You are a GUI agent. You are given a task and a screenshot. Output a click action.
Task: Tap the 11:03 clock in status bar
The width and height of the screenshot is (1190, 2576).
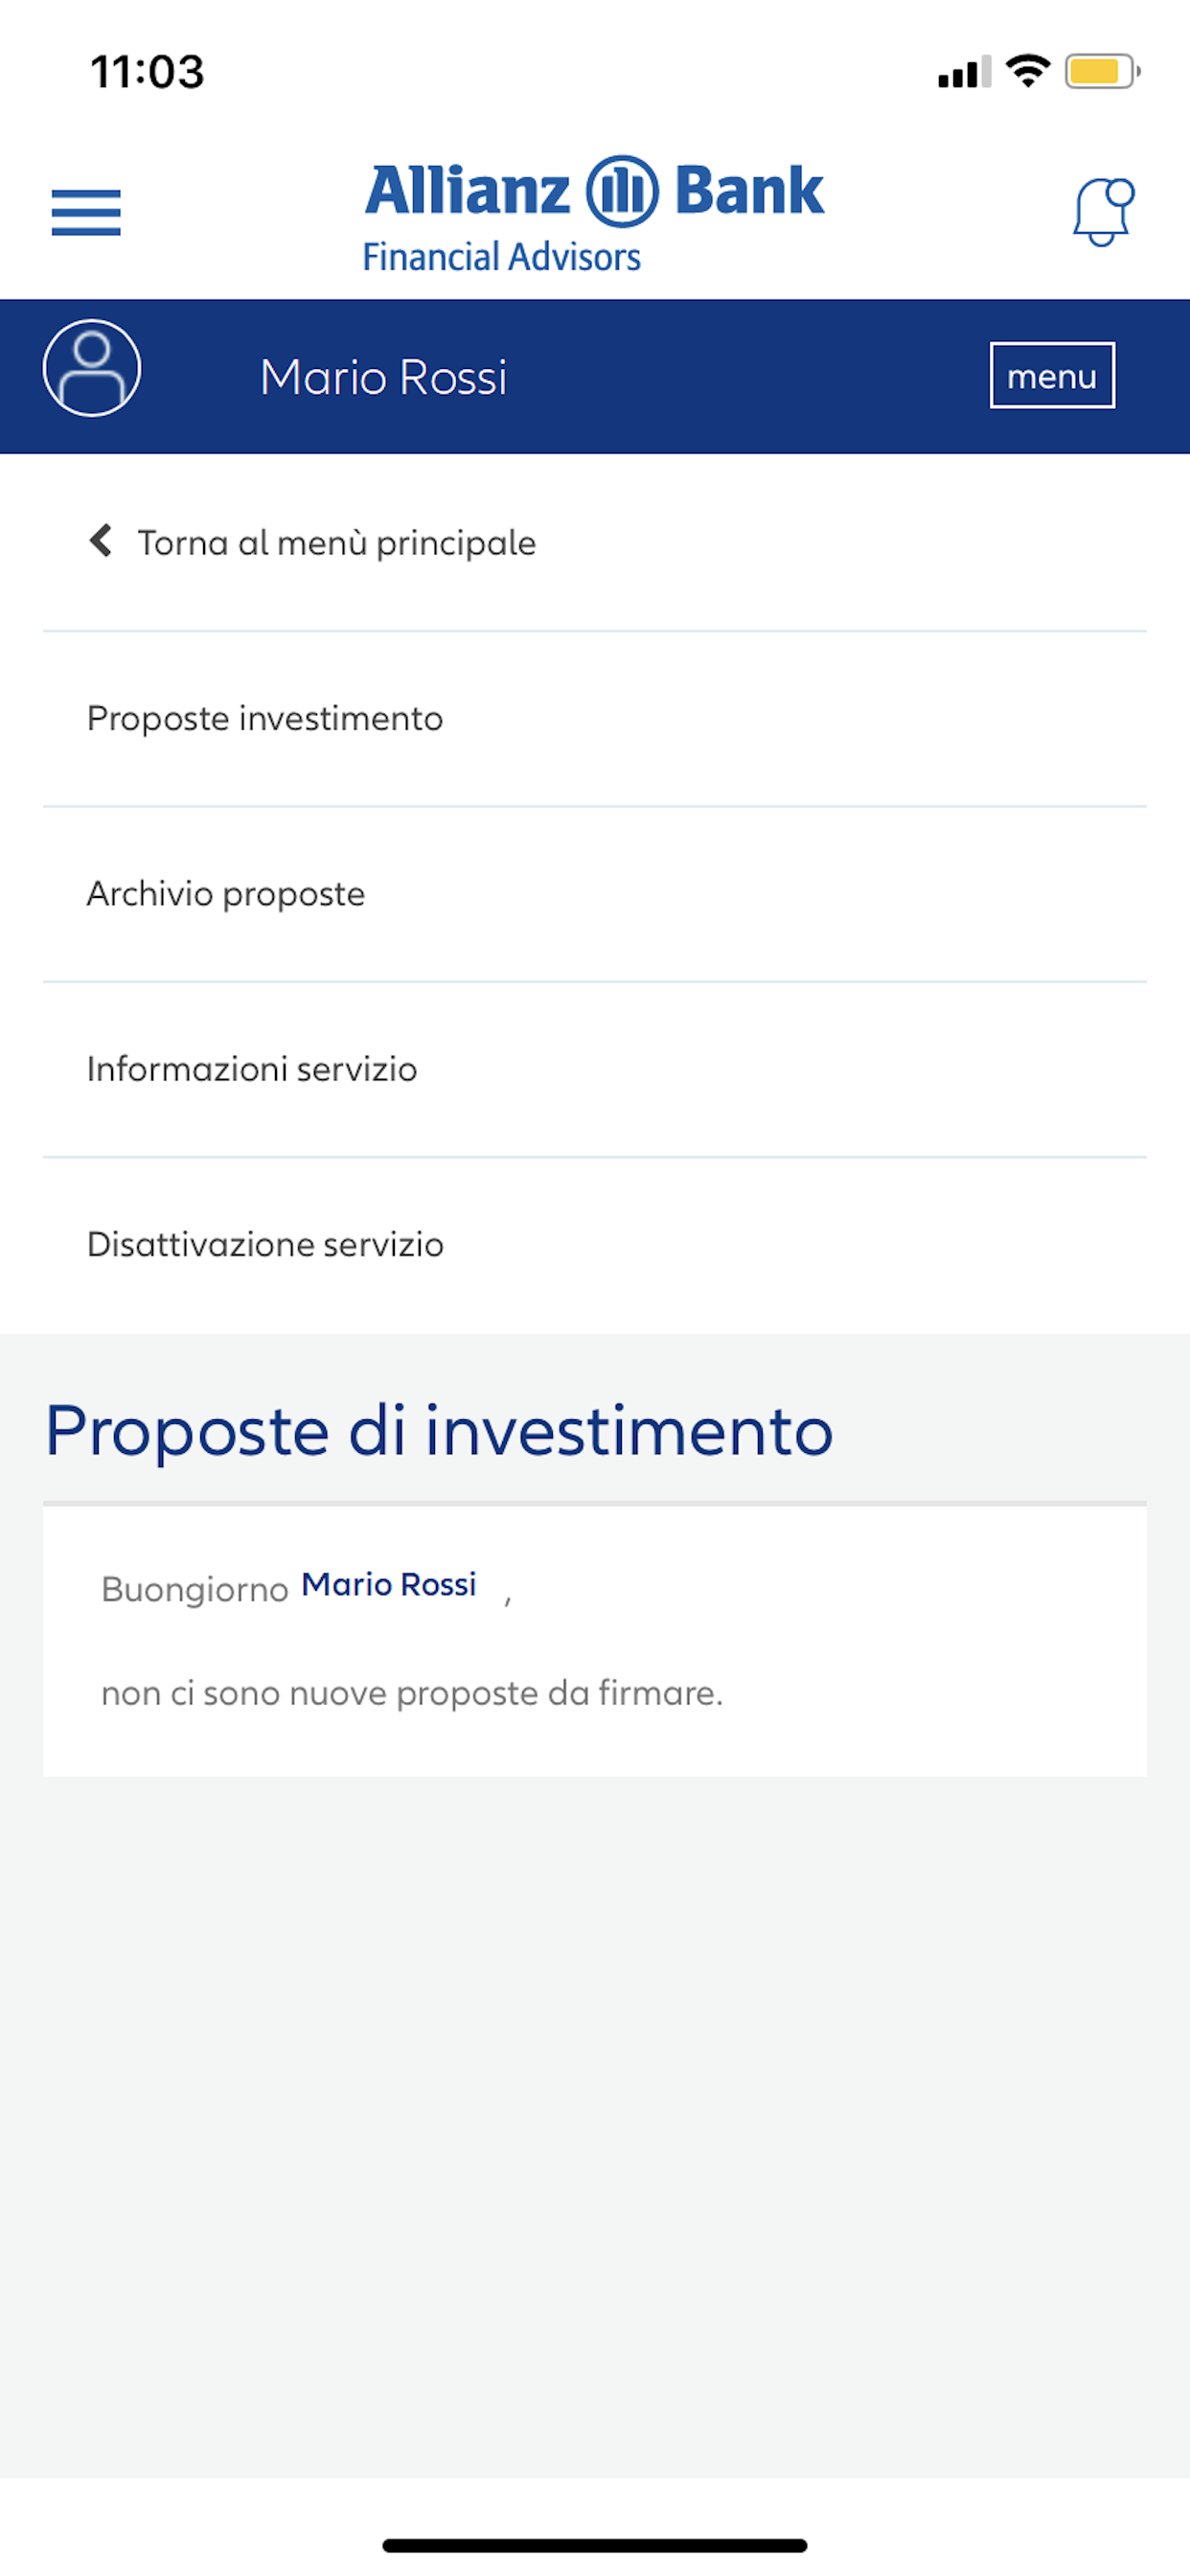point(147,72)
